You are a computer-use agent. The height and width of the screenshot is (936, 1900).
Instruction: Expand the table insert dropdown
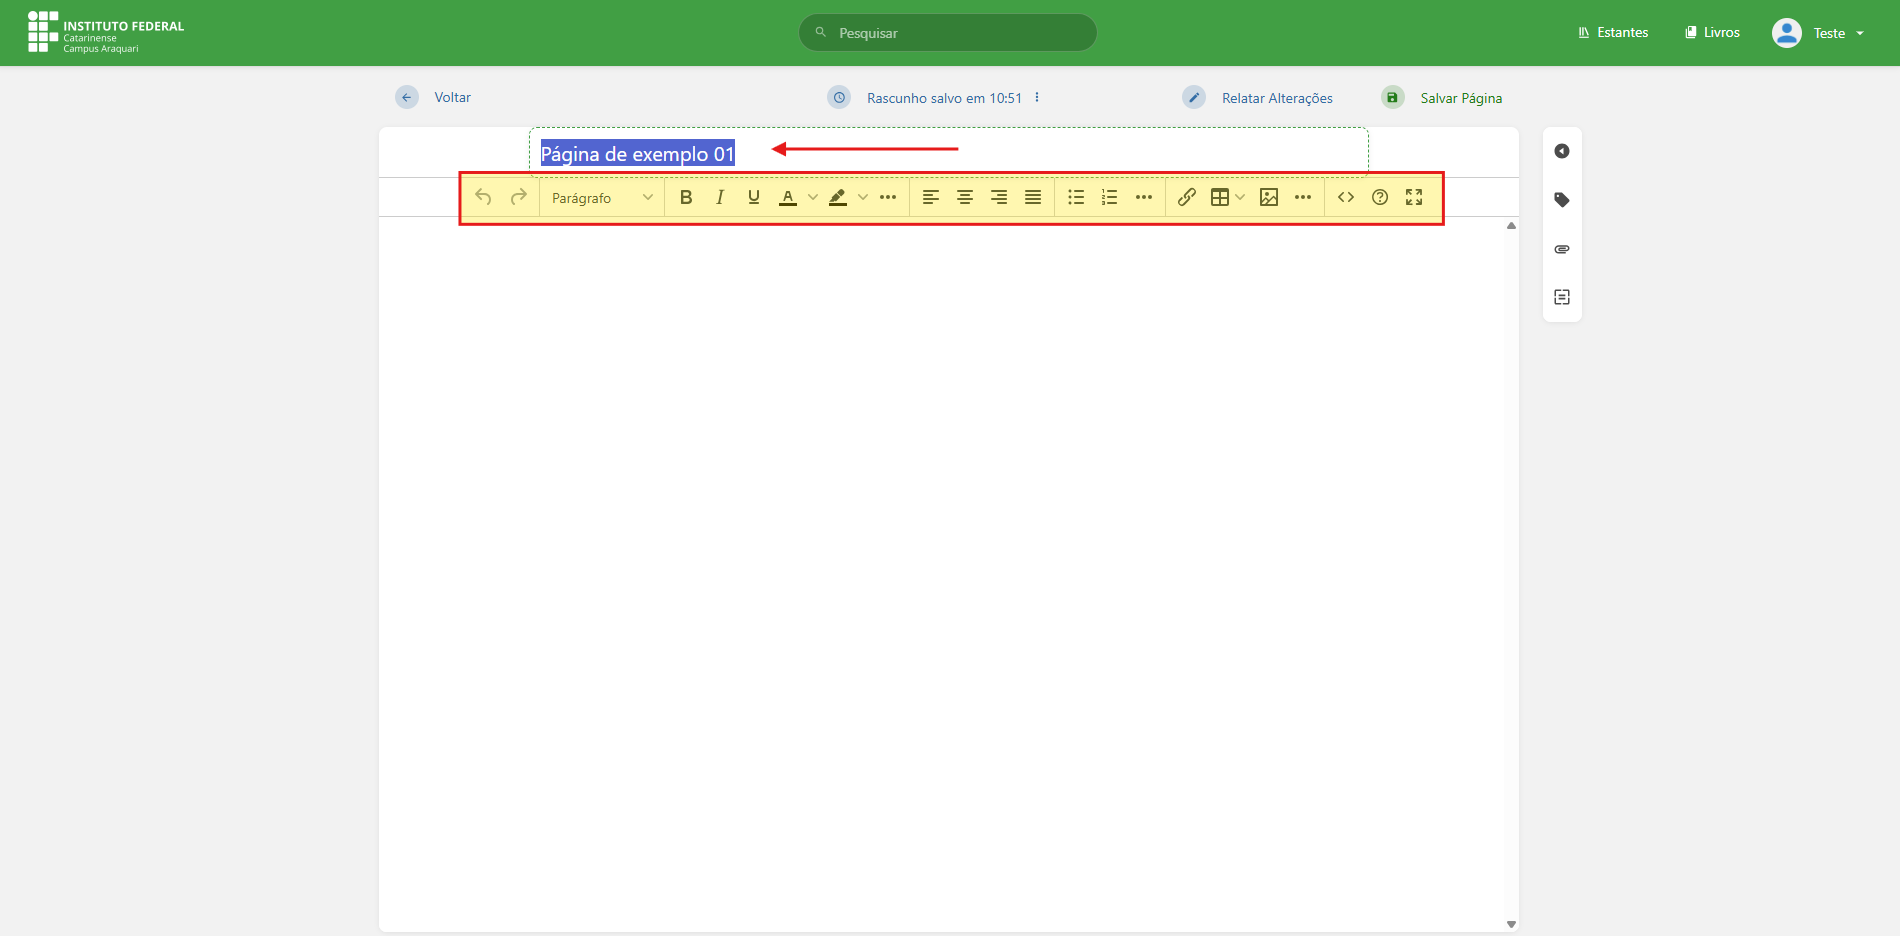1241,197
